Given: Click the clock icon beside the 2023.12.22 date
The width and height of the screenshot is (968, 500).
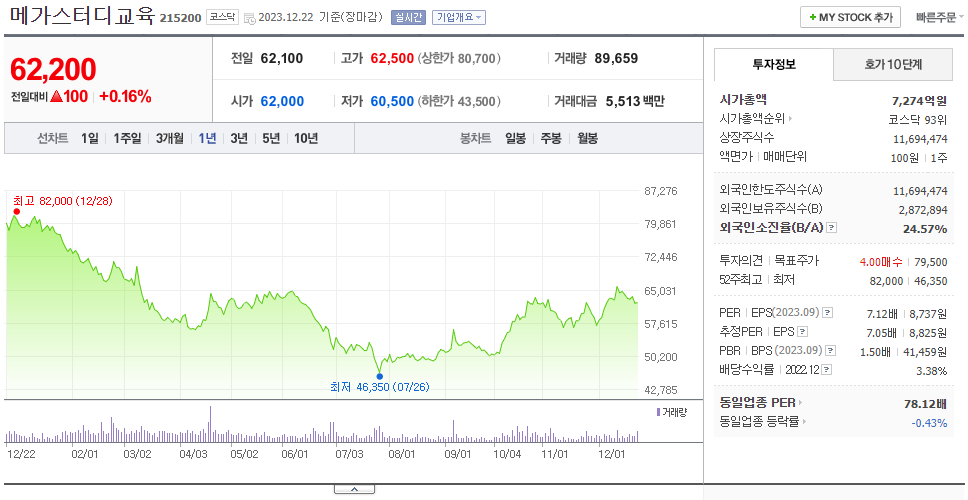Looking at the screenshot, I should click(x=250, y=18).
